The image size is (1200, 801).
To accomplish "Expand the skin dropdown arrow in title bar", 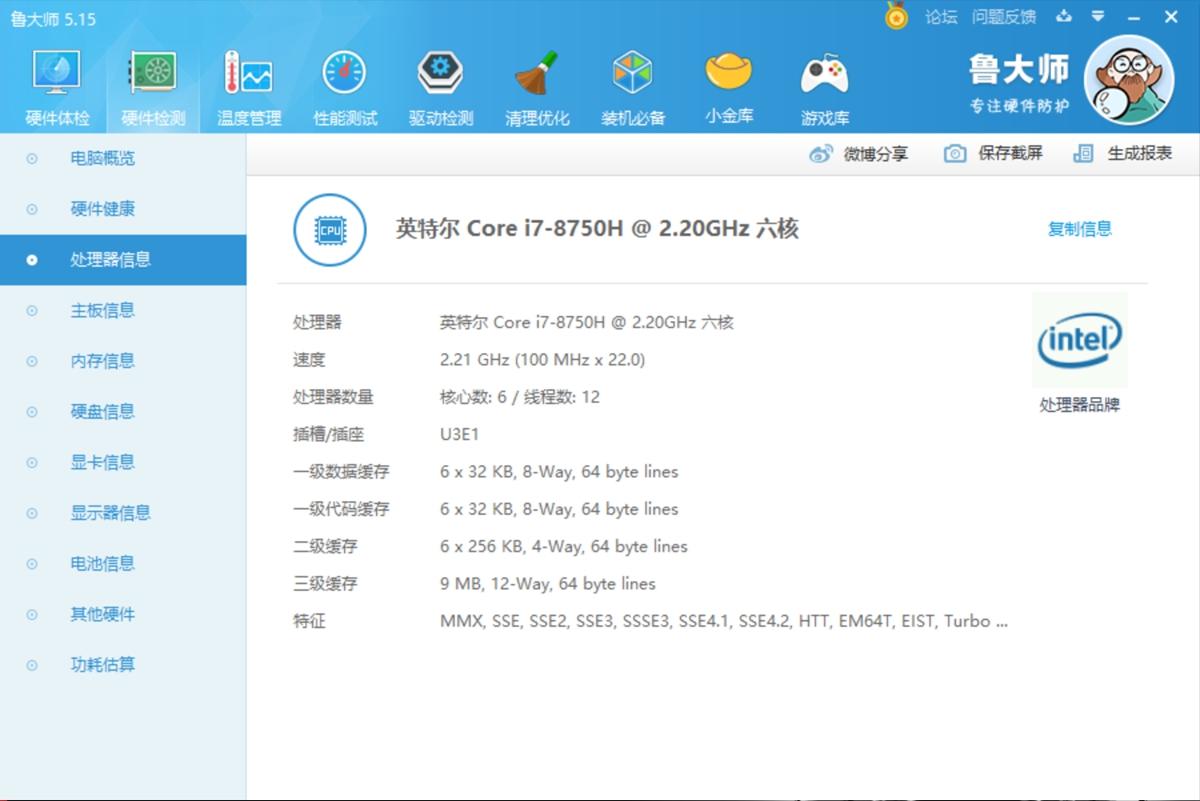I will point(1099,16).
